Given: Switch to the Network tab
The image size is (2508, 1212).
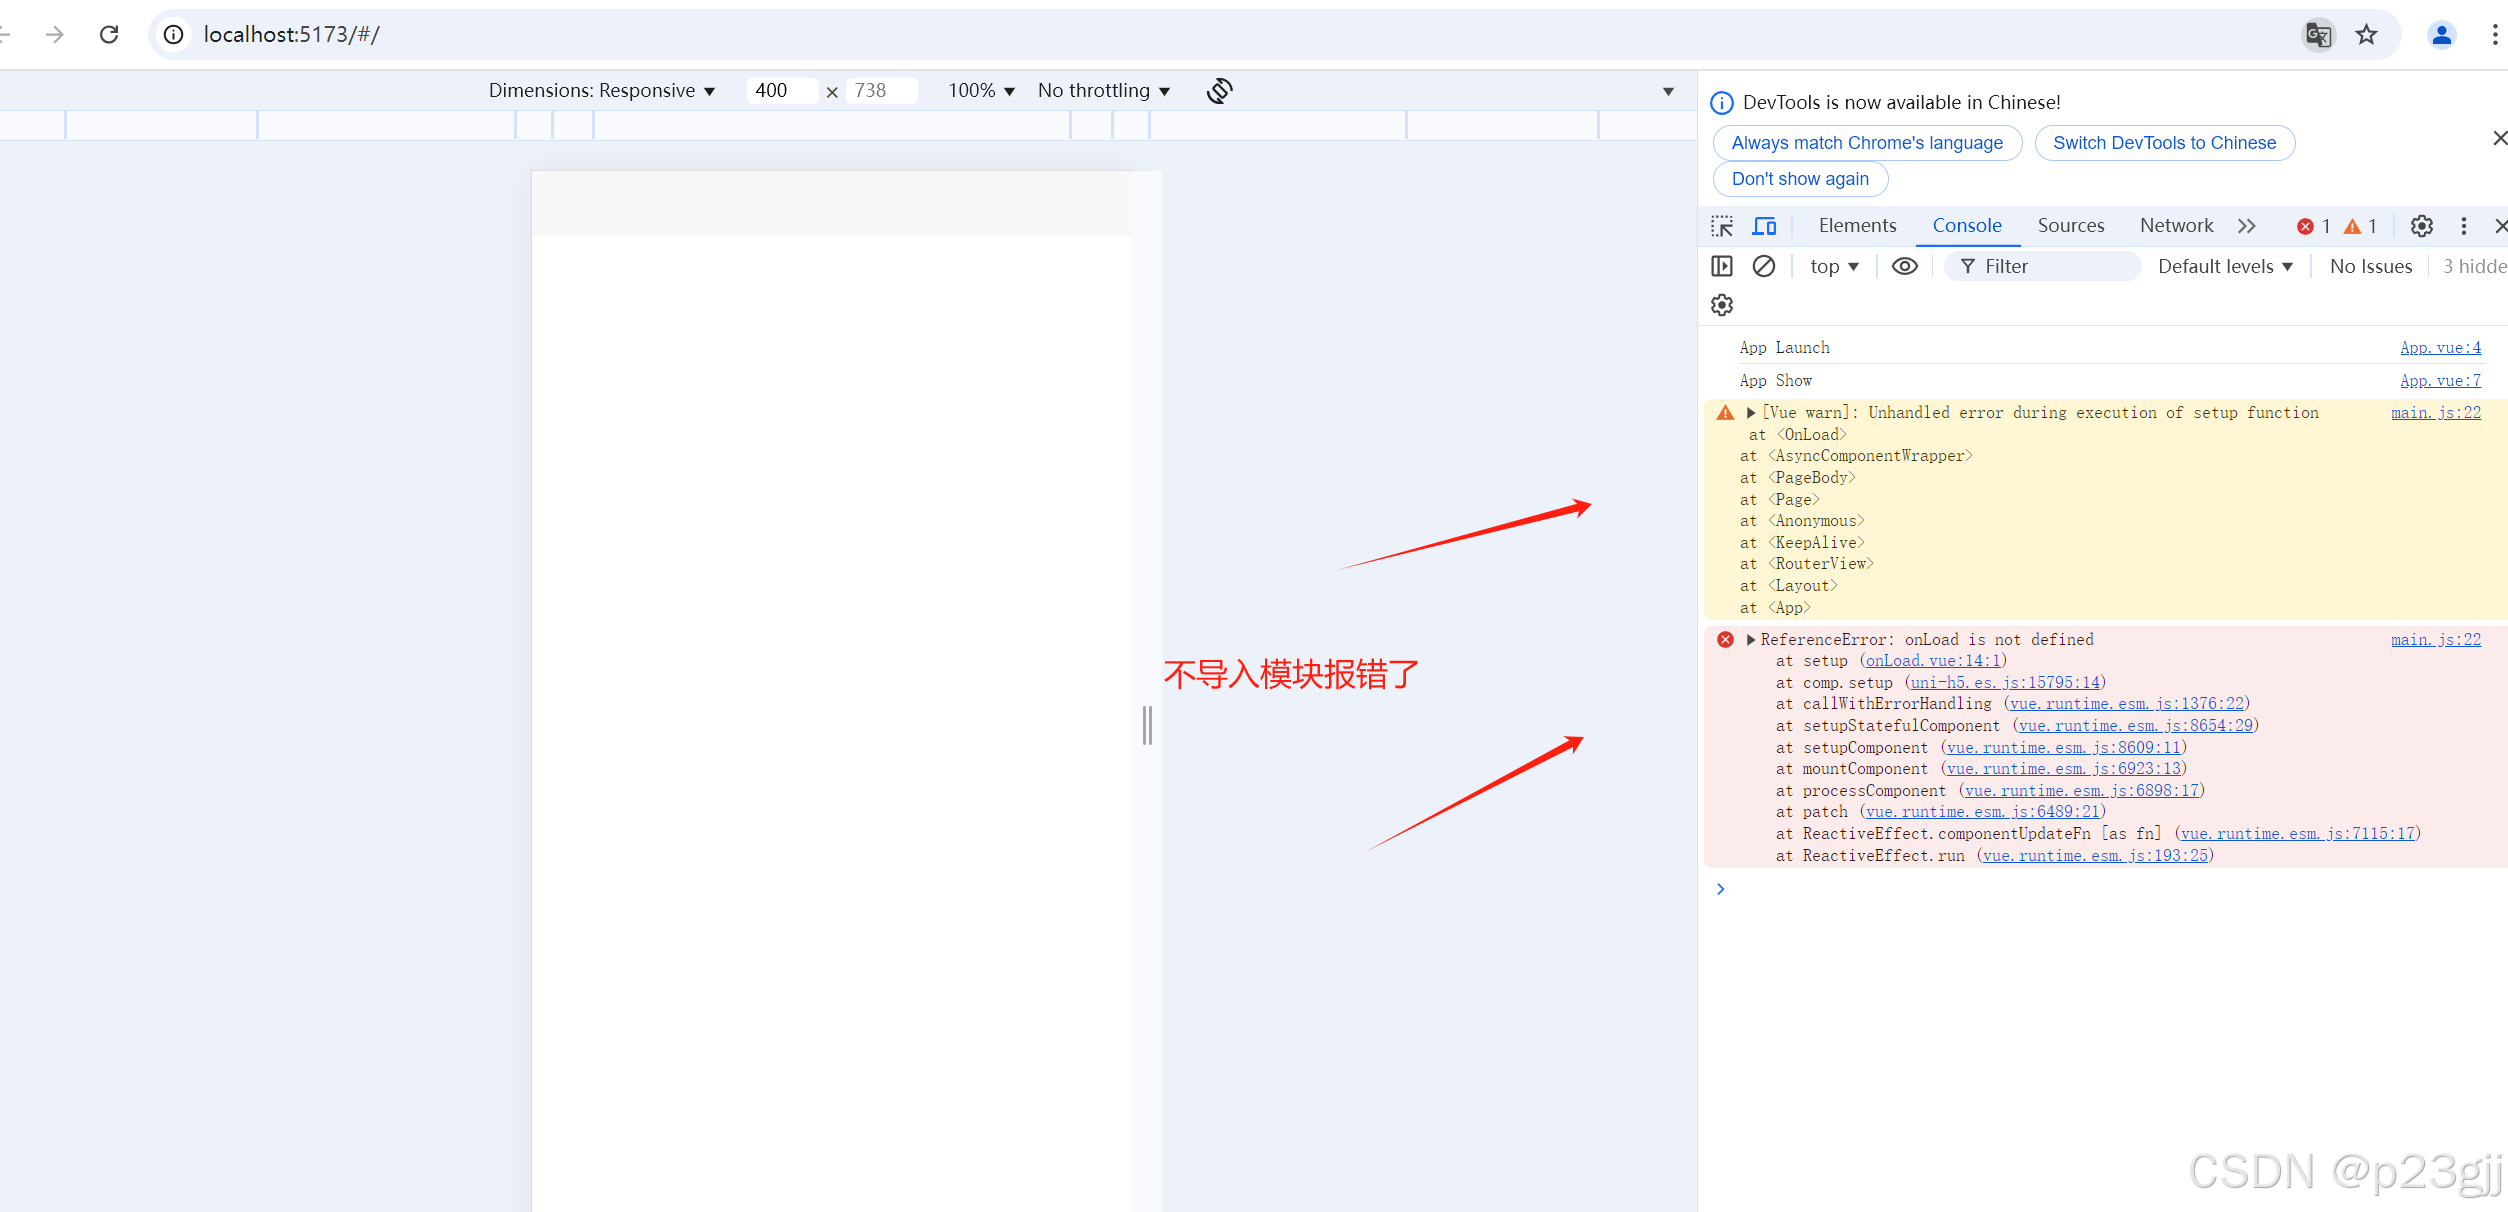Looking at the screenshot, I should [2176, 226].
